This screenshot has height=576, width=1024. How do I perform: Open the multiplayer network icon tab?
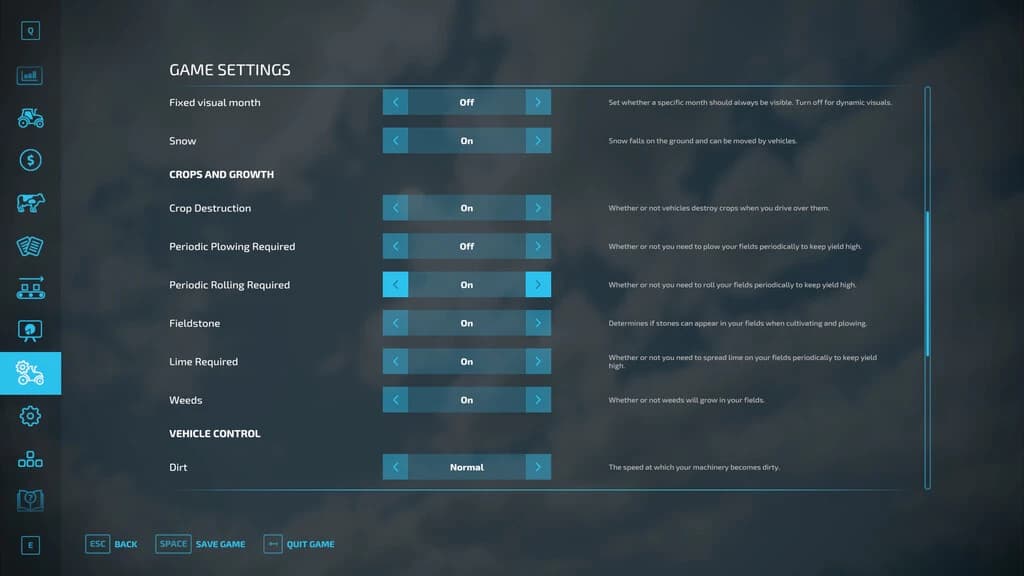30,459
